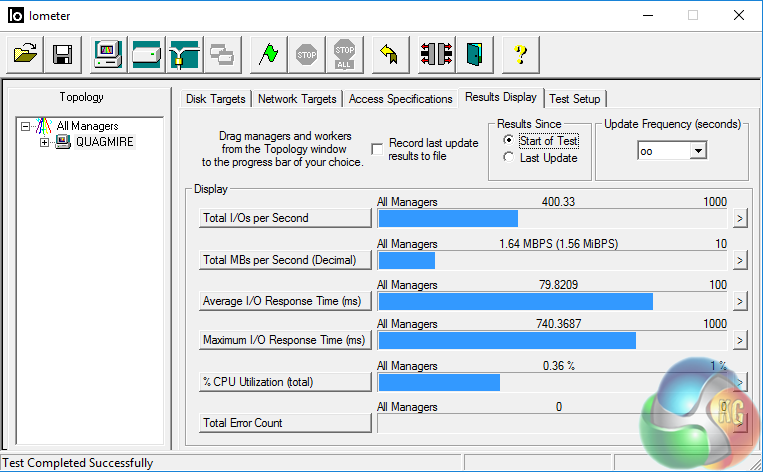Reset workers with the yellow arrow icon
This screenshot has height=472, width=763.
[390, 54]
